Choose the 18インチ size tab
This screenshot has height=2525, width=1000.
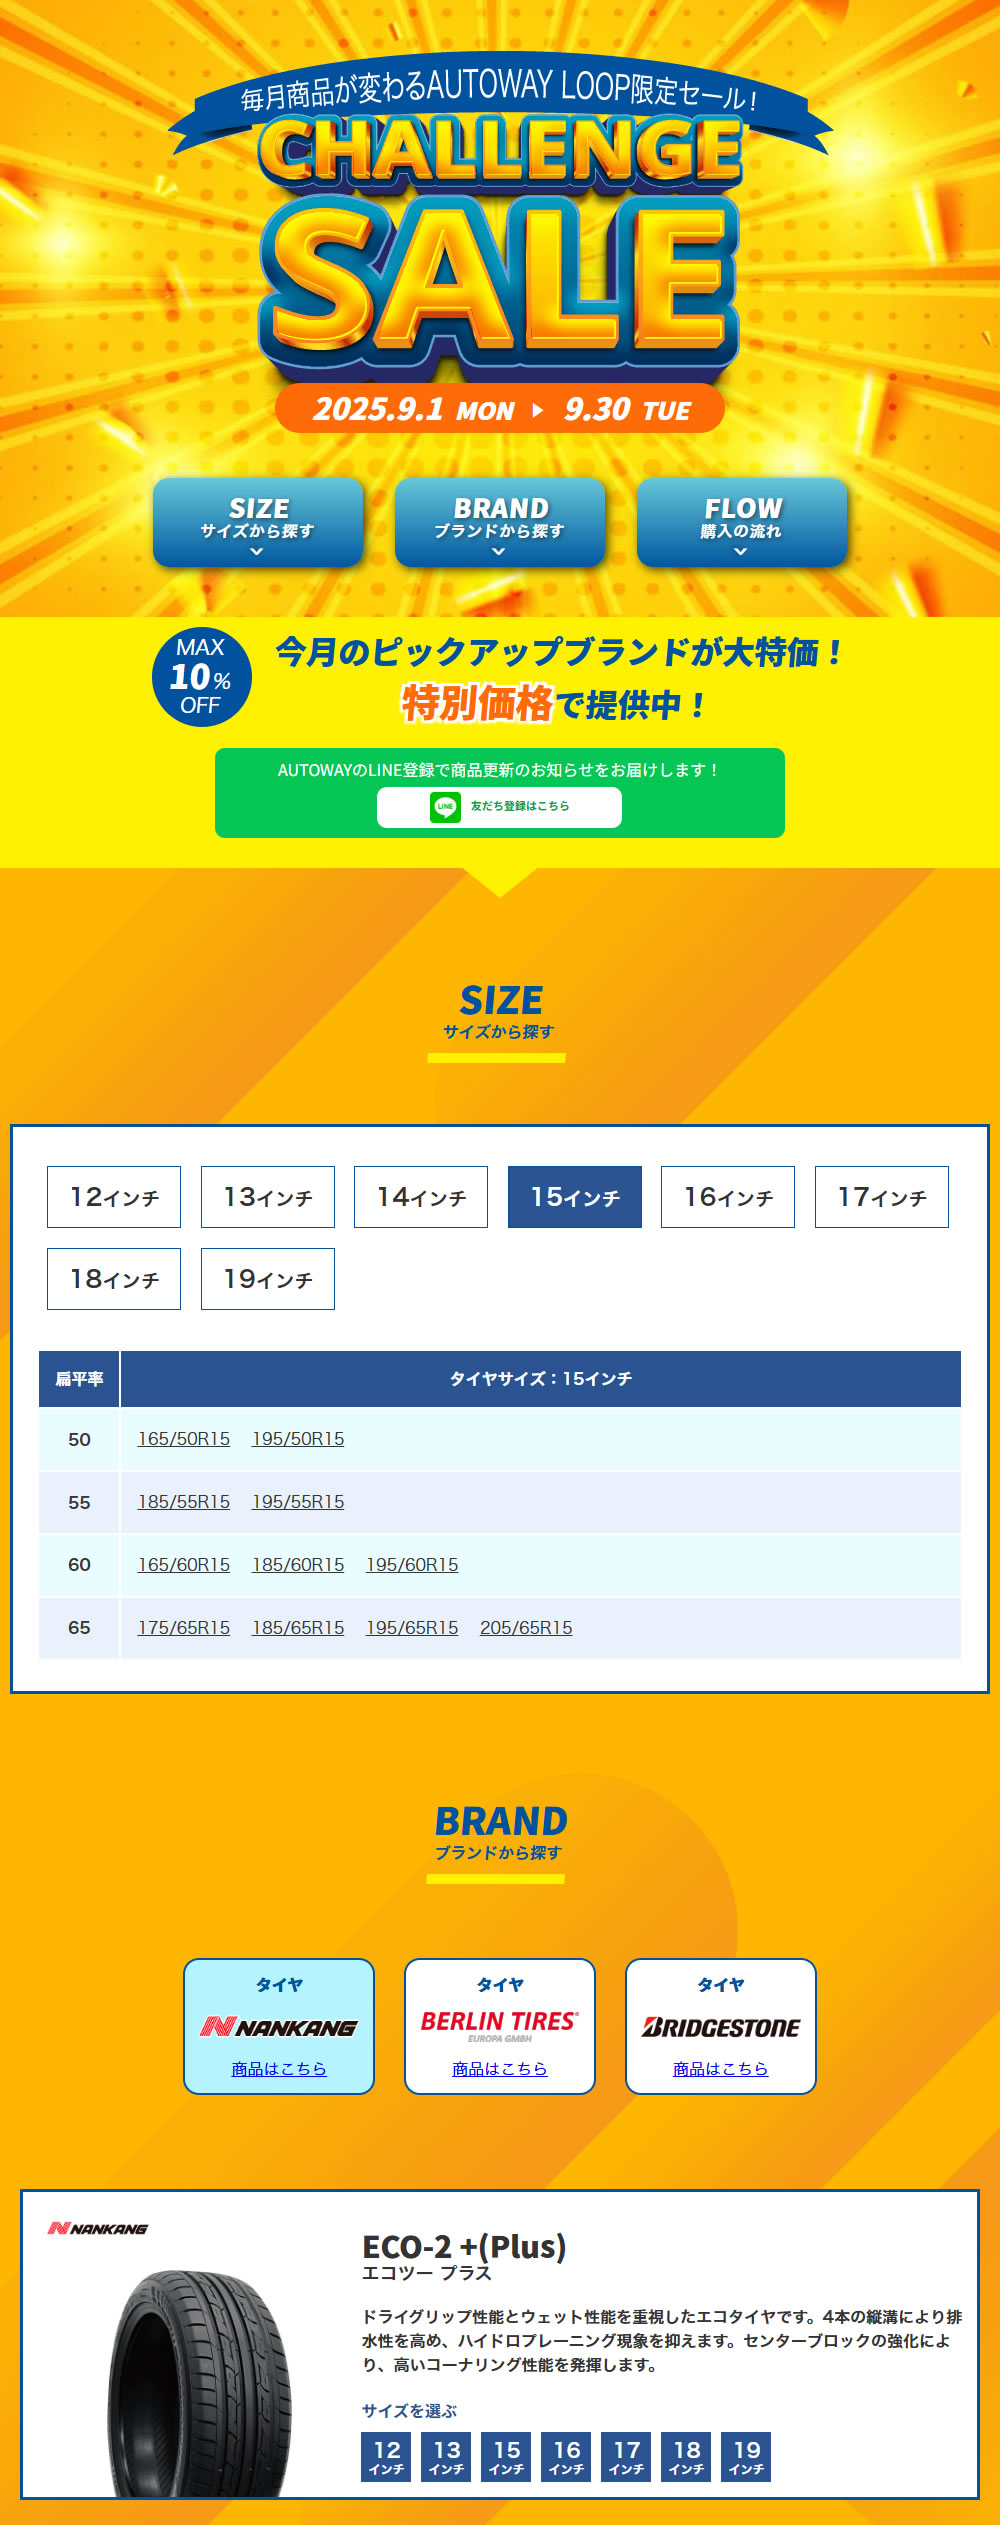click(114, 1279)
